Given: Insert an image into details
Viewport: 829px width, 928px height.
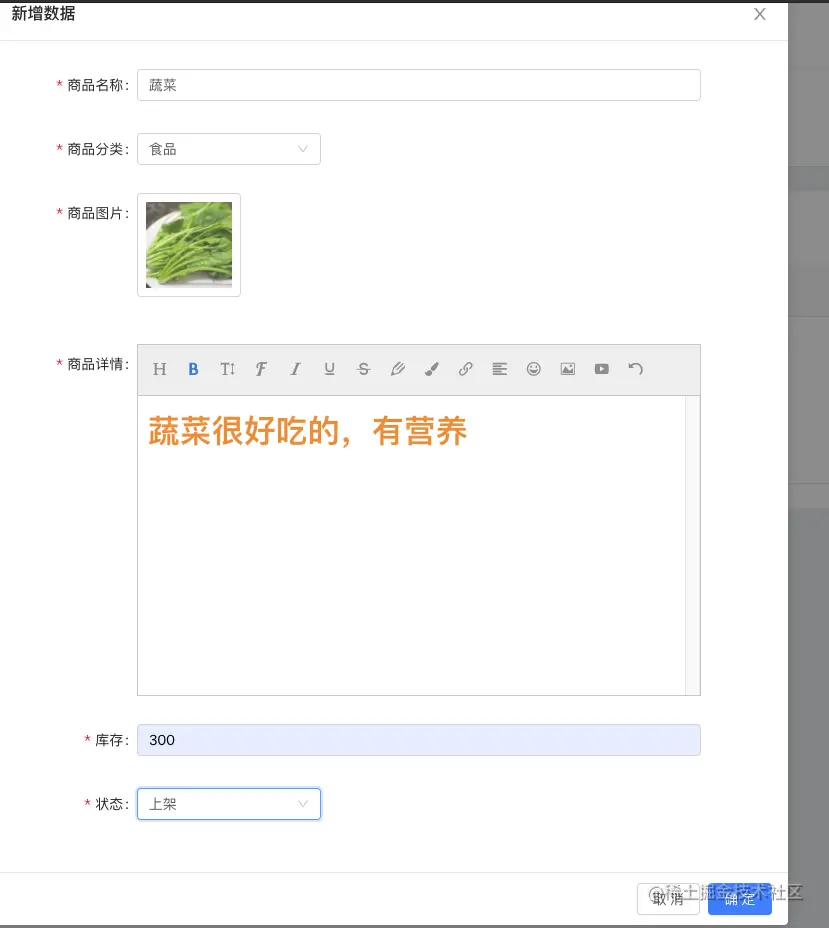Looking at the screenshot, I should tap(567, 369).
